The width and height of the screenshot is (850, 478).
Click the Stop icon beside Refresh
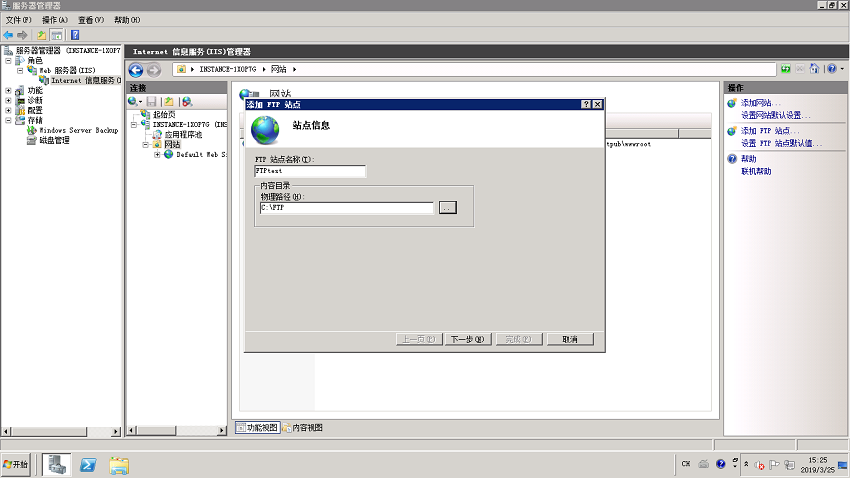pyautogui.click(x=800, y=69)
